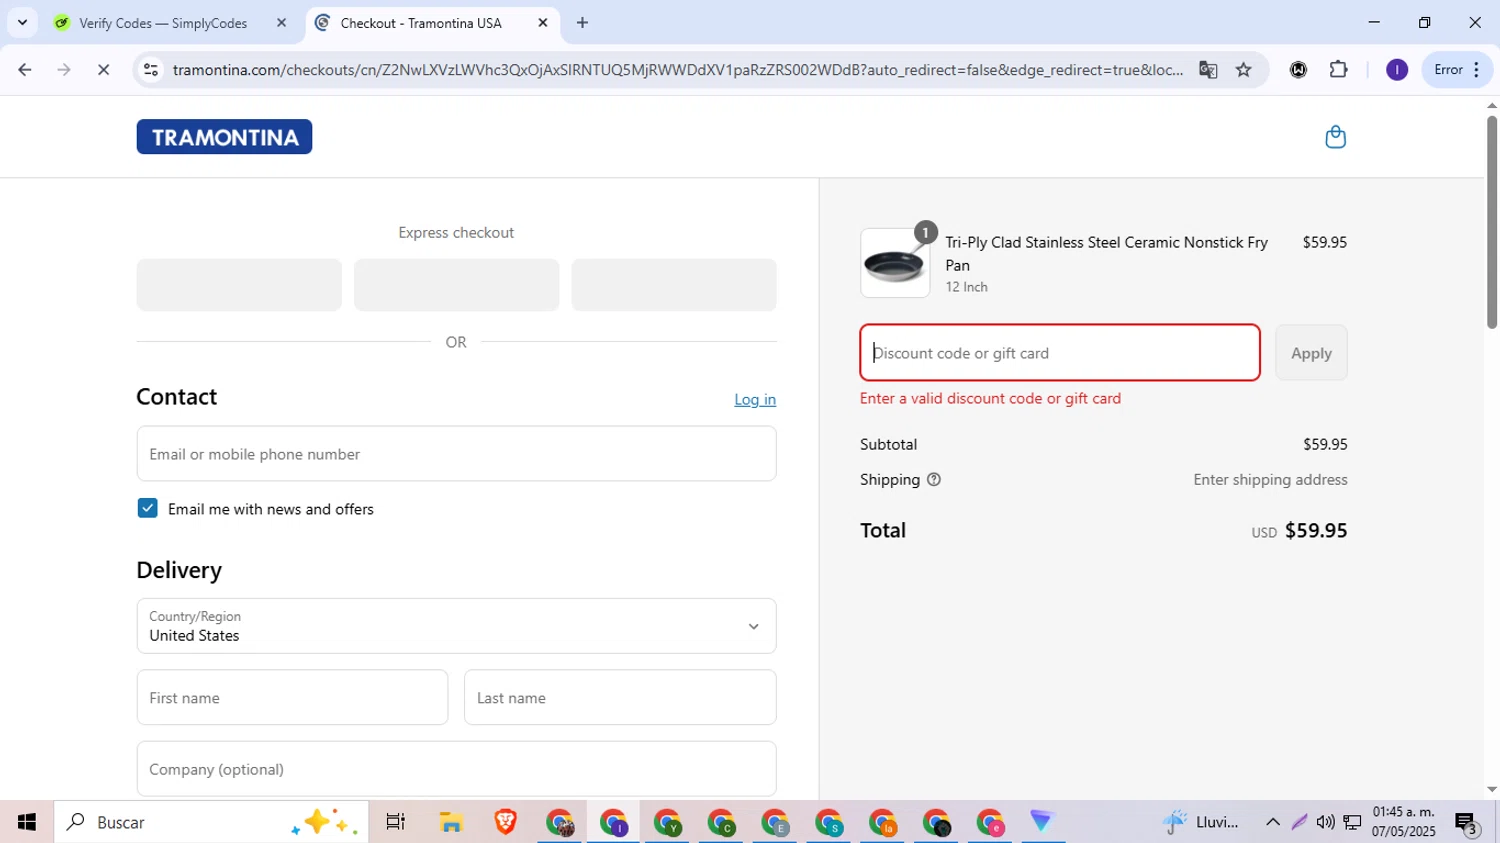Click the Apply discount button
This screenshot has width=1500, height=843.
coord(1311,353)
